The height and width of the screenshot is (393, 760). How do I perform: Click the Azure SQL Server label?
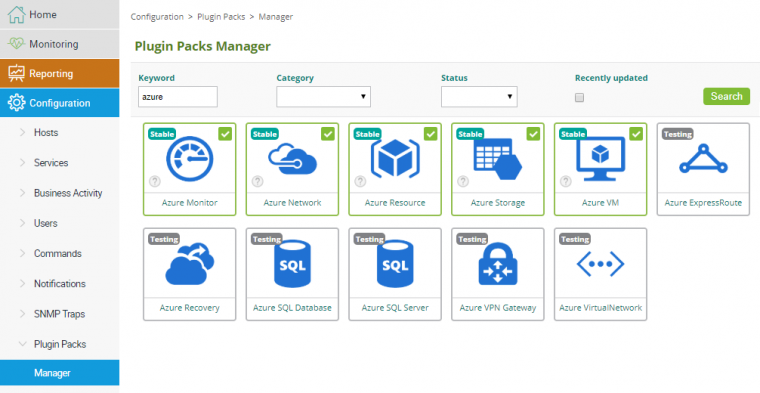395,308
